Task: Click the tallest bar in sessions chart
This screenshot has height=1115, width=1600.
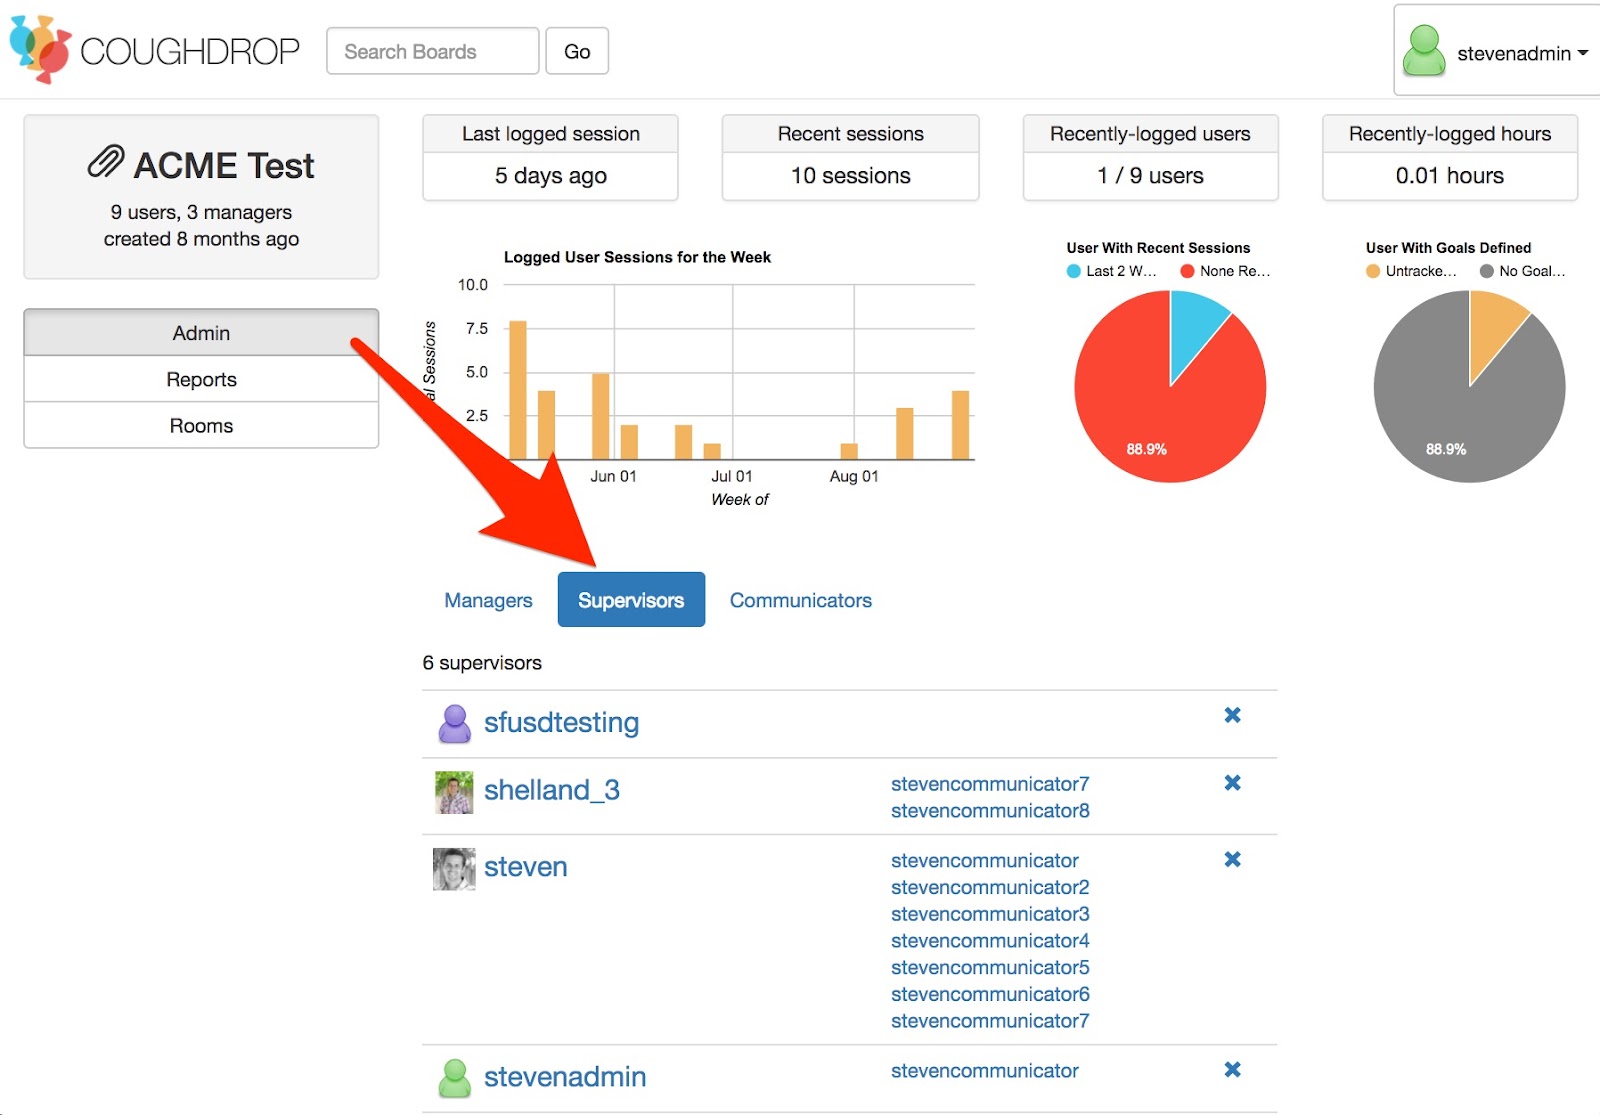Action: point(518,390)
